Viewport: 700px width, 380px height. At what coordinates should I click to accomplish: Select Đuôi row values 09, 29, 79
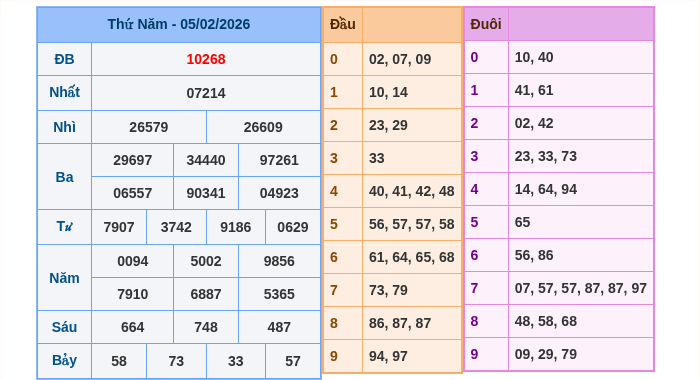[x=546, y=355]
